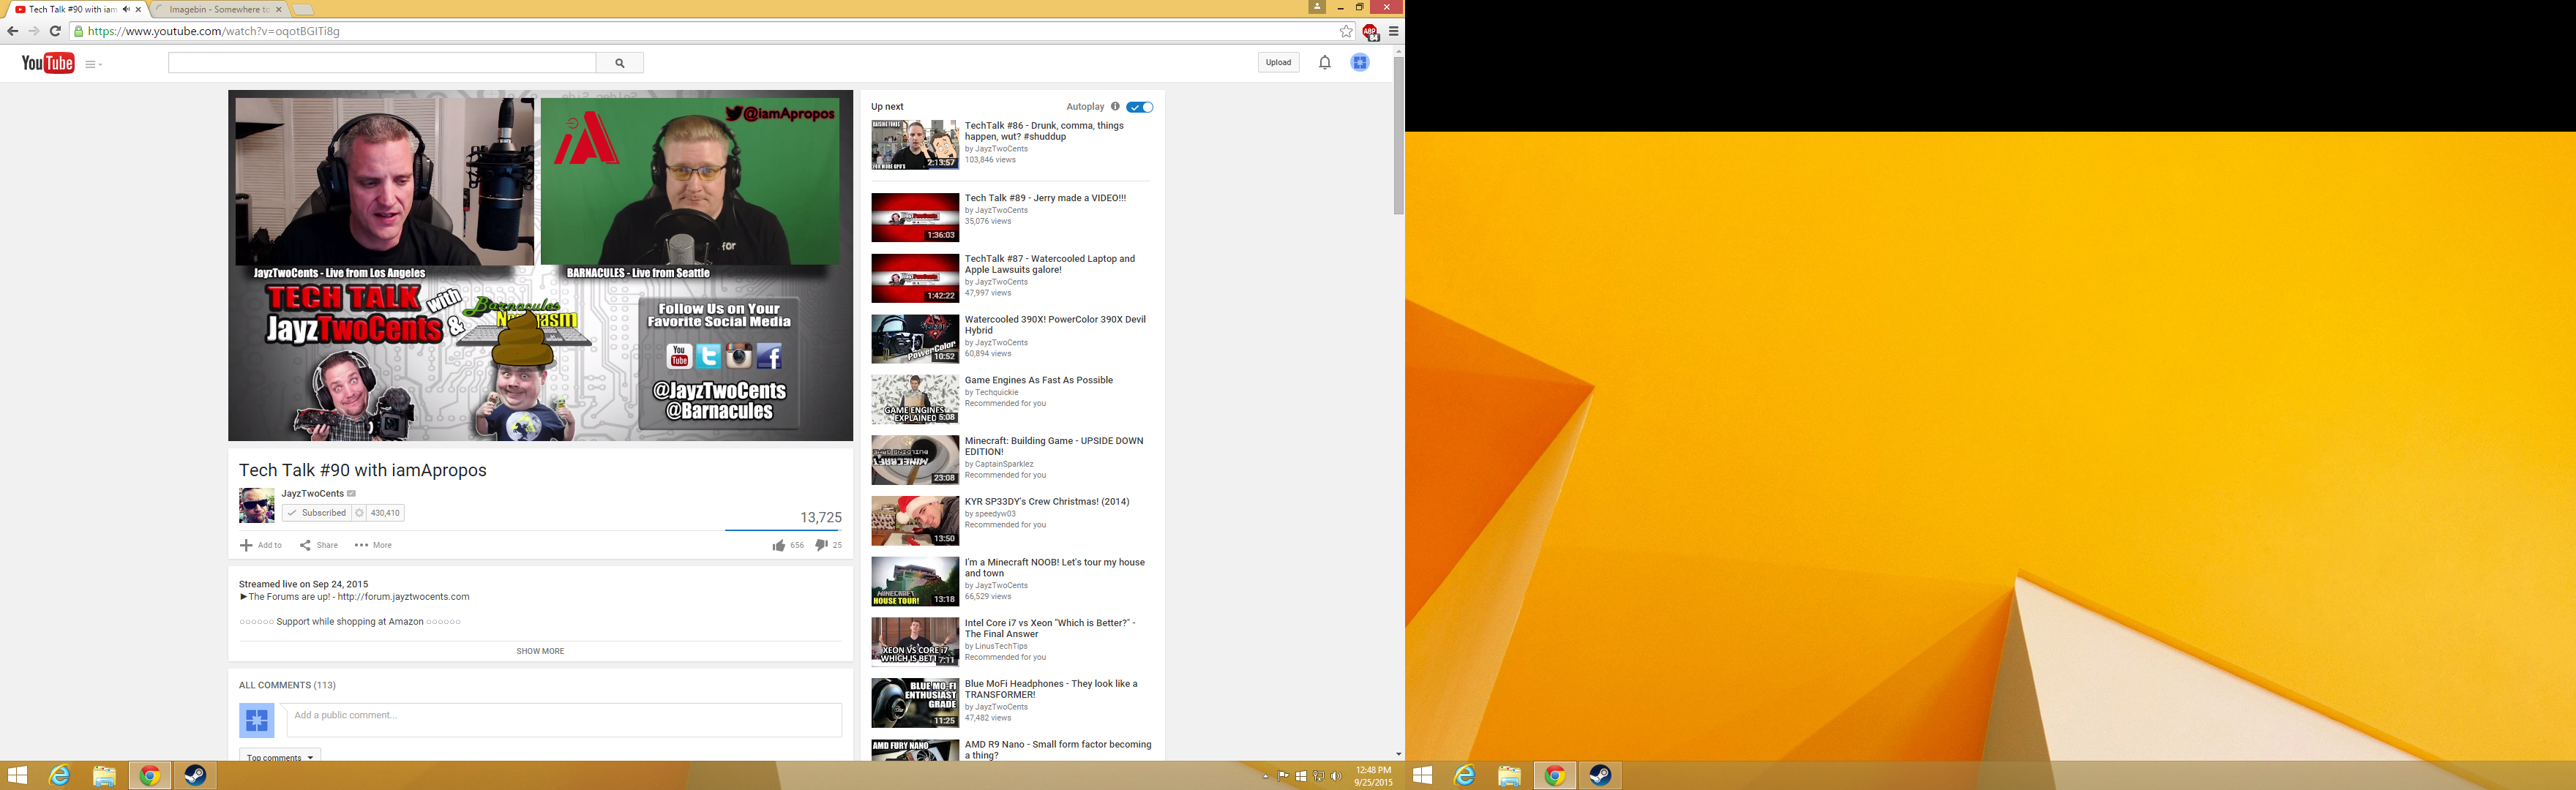Mute the tab via speaker icon

pos(127,9)
